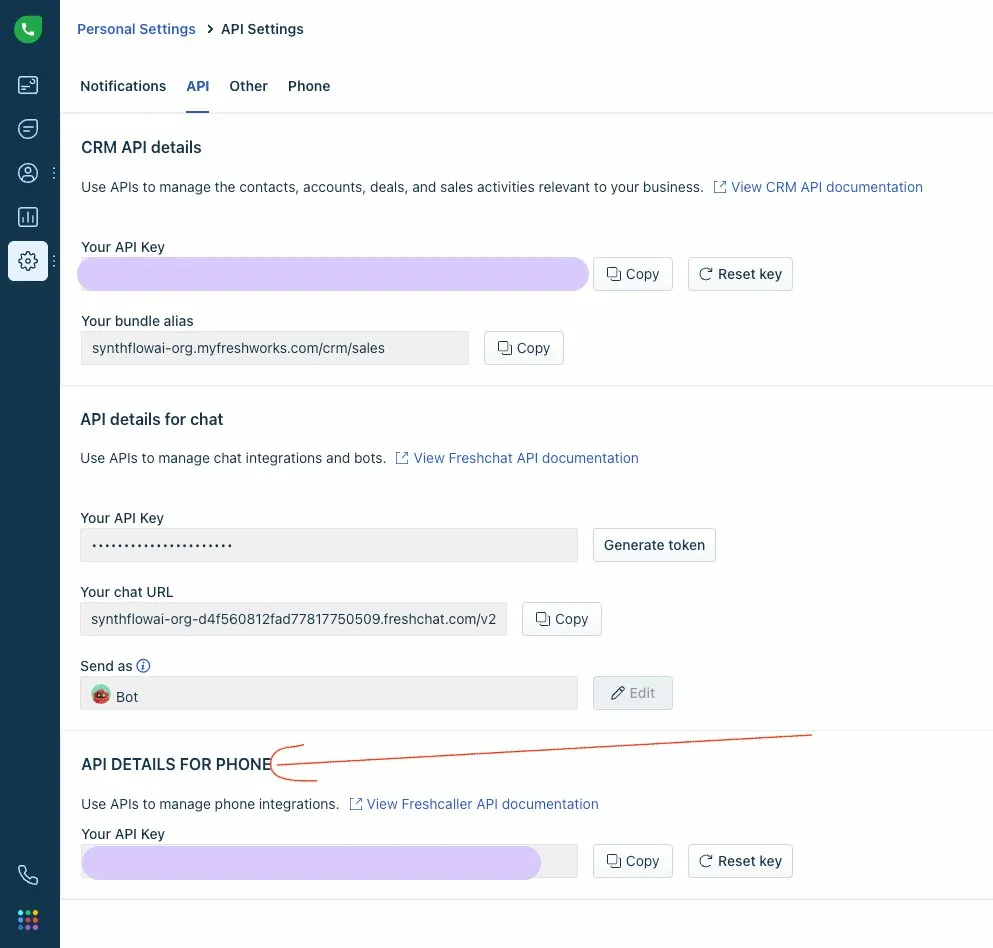Screen dimensions: 993x948
Task: Click the API details for chat heading
Action: 152,420
